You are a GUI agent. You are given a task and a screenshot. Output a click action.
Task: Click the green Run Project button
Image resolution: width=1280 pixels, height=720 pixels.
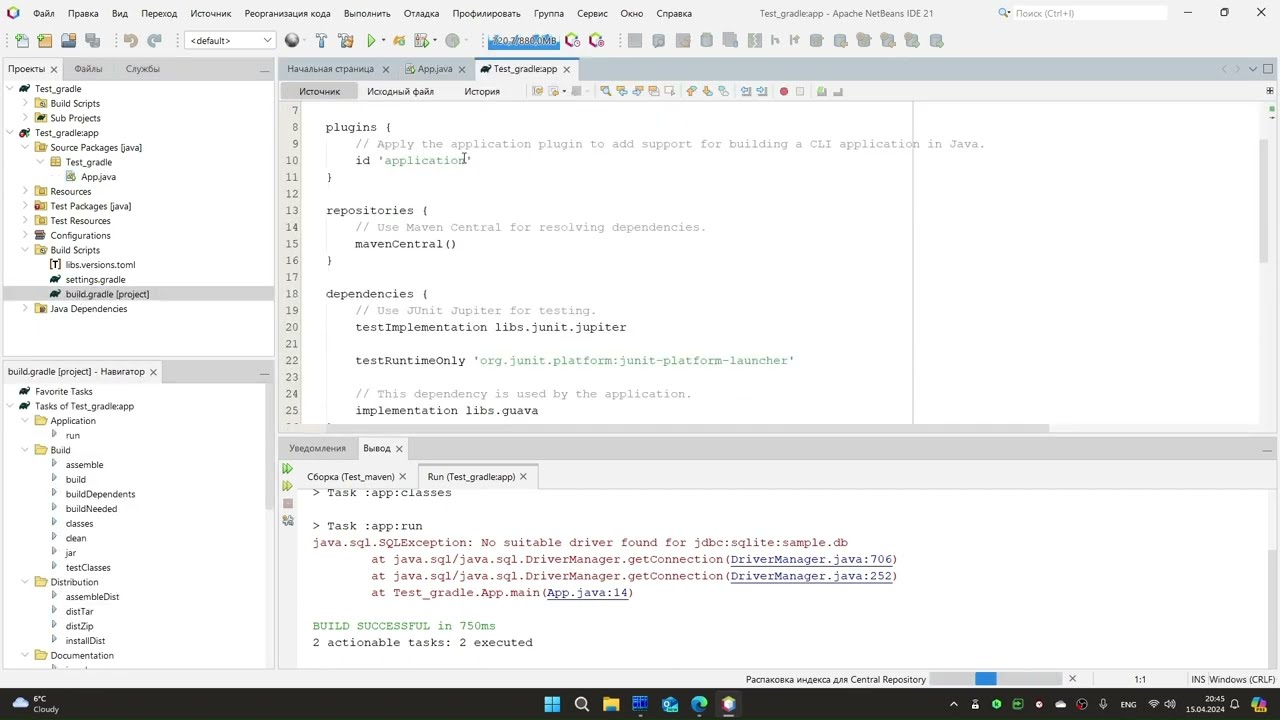click(x=371, y=41)
